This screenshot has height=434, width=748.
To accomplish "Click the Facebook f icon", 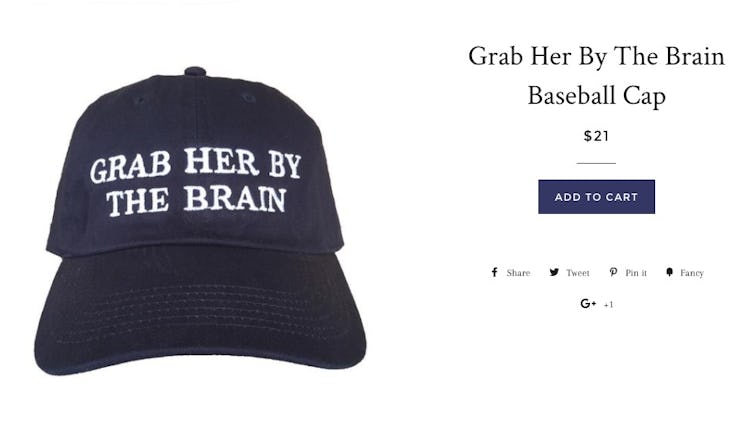I will pyautogui.click(x=495, y=272).
